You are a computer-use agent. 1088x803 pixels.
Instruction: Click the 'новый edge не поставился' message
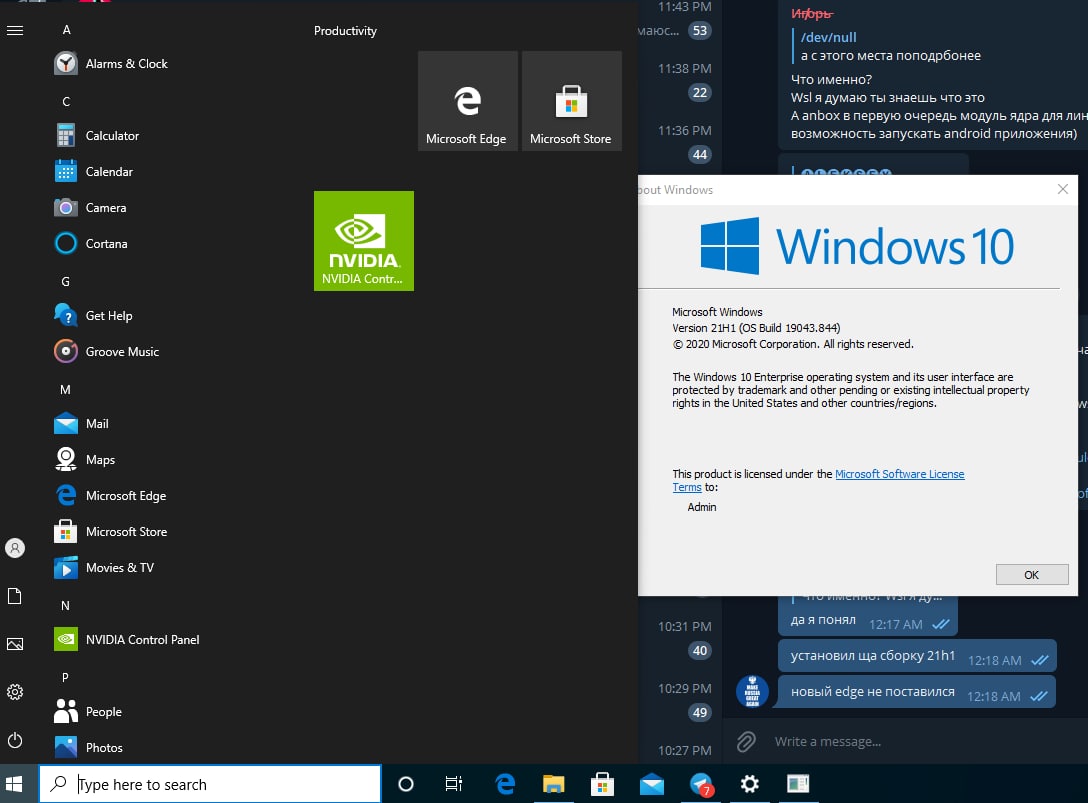coord(917,692)
